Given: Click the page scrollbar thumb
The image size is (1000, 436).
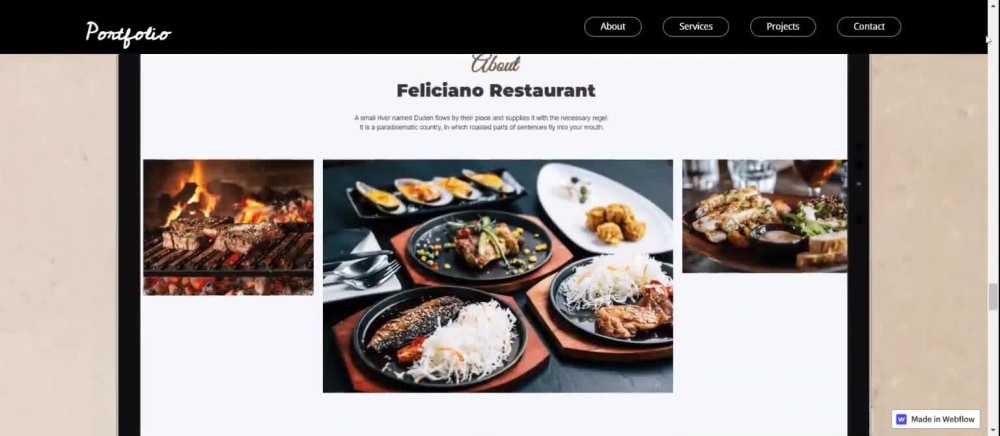Looking at the screenshot, I should tap(992, 296).
